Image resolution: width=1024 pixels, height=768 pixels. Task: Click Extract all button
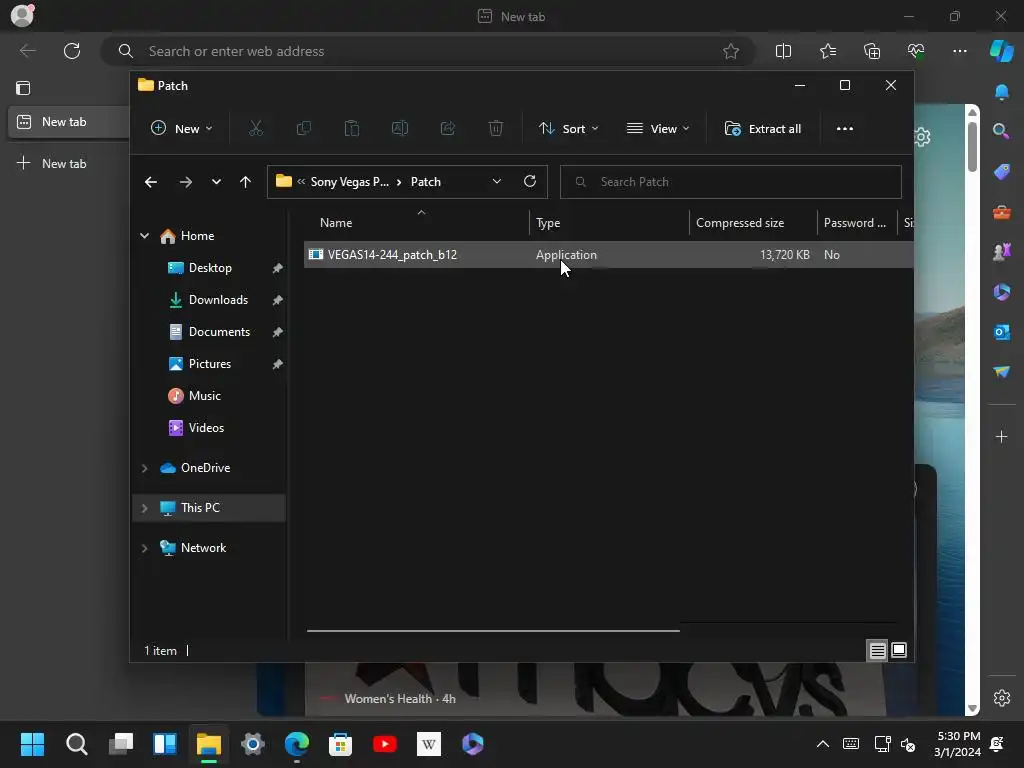point(762,129)
